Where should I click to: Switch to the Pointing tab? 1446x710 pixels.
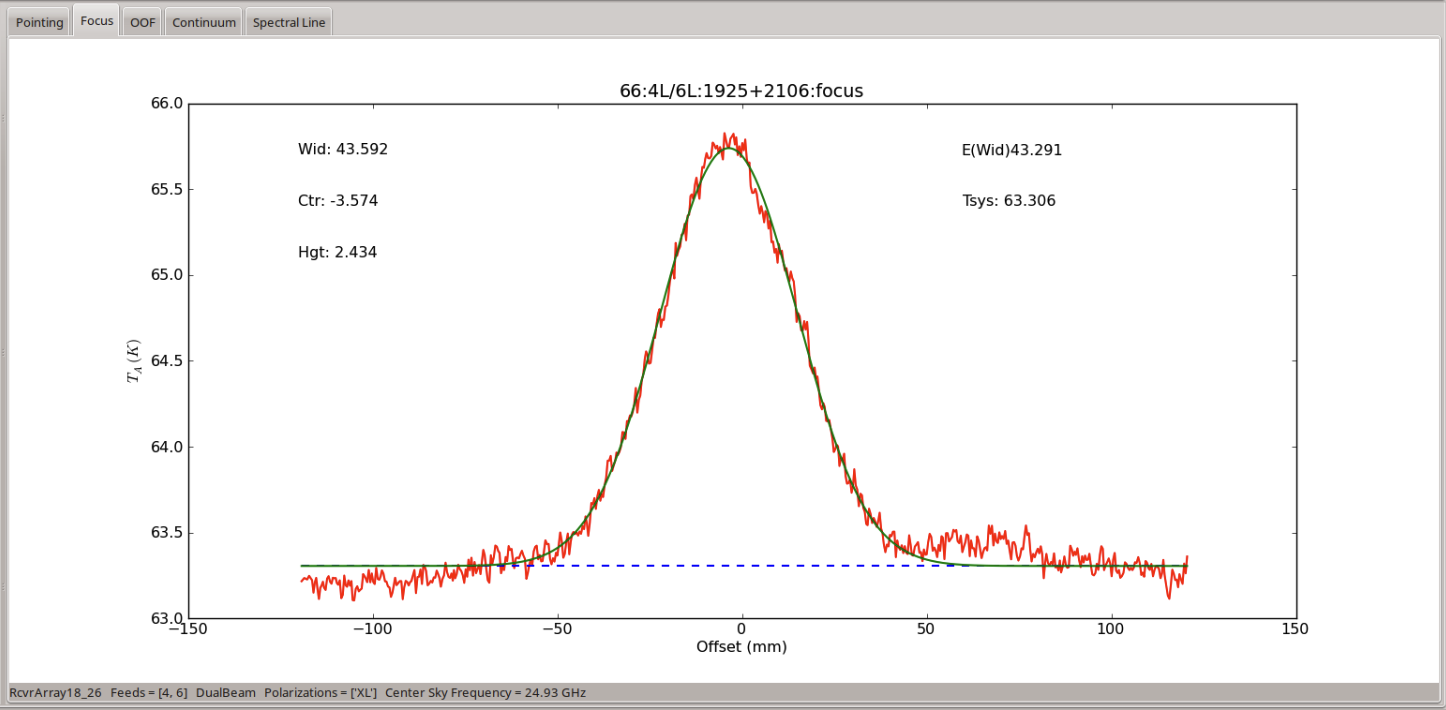(40, 22)
